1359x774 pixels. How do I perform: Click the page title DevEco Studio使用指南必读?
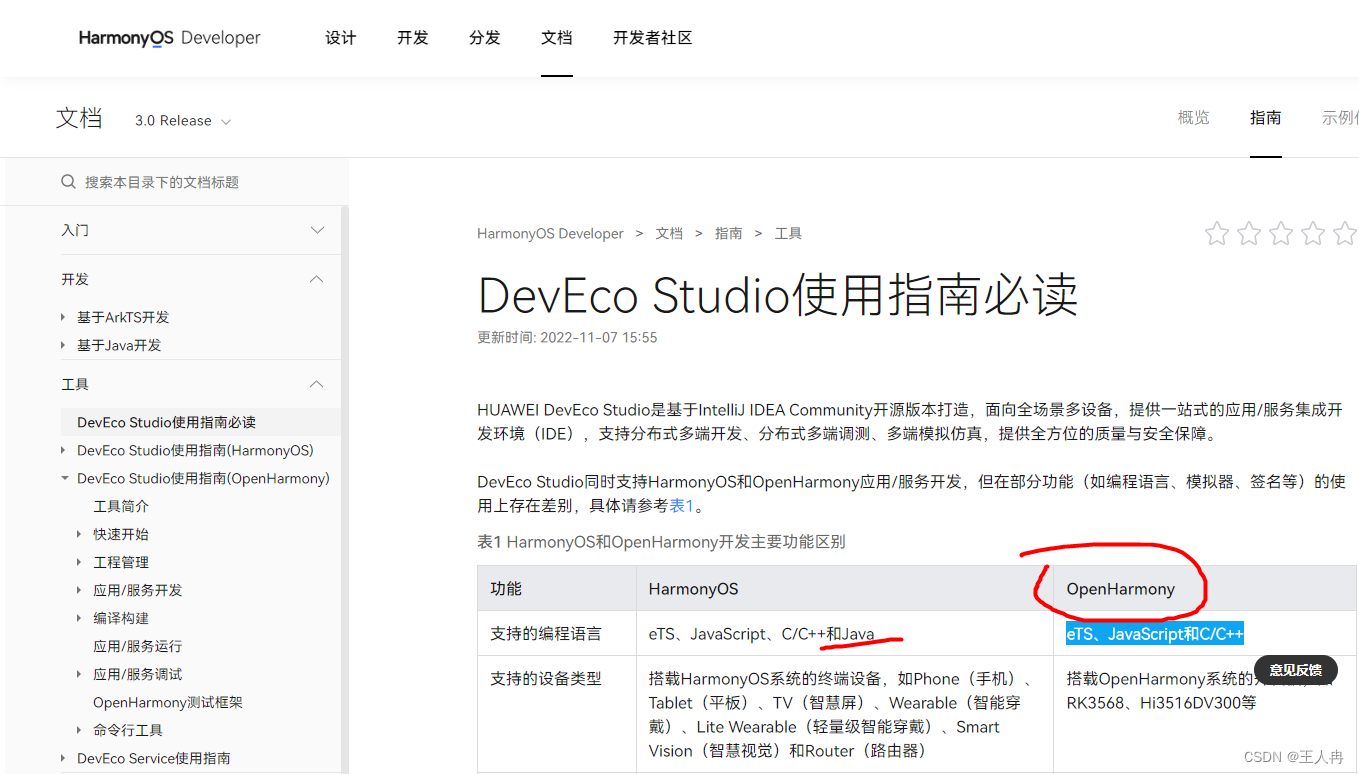pyautogui.click(x=778, y=295)
